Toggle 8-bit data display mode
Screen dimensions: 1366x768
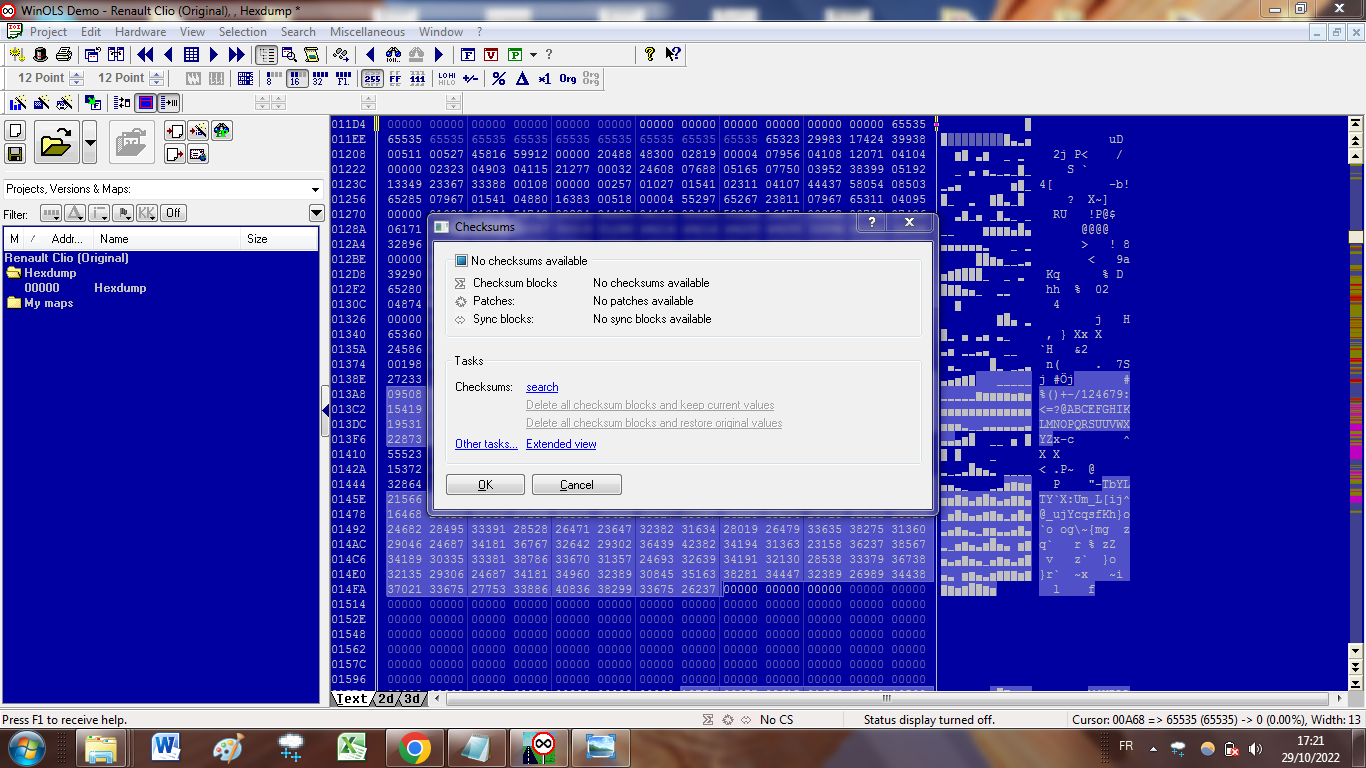click(x=273, y=78)
